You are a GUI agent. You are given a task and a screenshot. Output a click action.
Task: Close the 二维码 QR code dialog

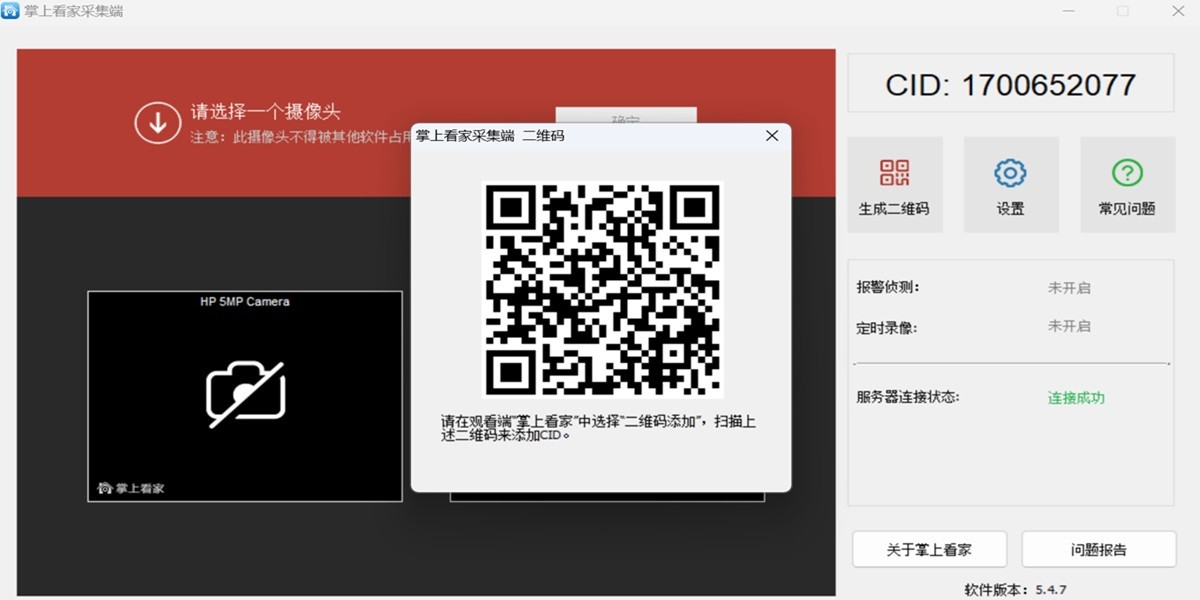(771, 135)
